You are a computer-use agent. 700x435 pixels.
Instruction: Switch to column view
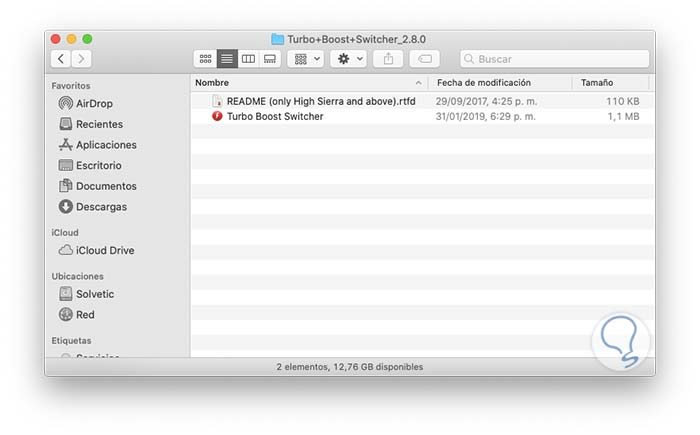248,59
